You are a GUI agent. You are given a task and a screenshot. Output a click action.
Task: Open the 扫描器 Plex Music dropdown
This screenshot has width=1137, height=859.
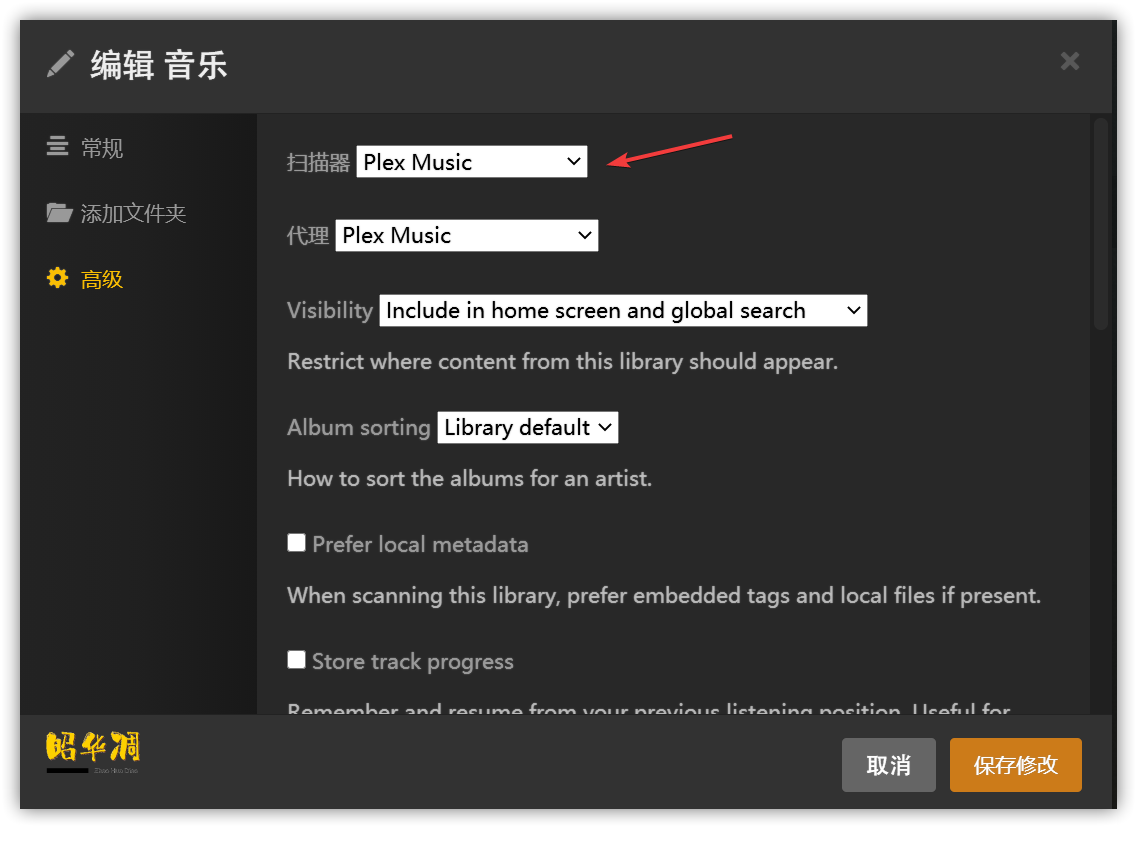(471, 162)
